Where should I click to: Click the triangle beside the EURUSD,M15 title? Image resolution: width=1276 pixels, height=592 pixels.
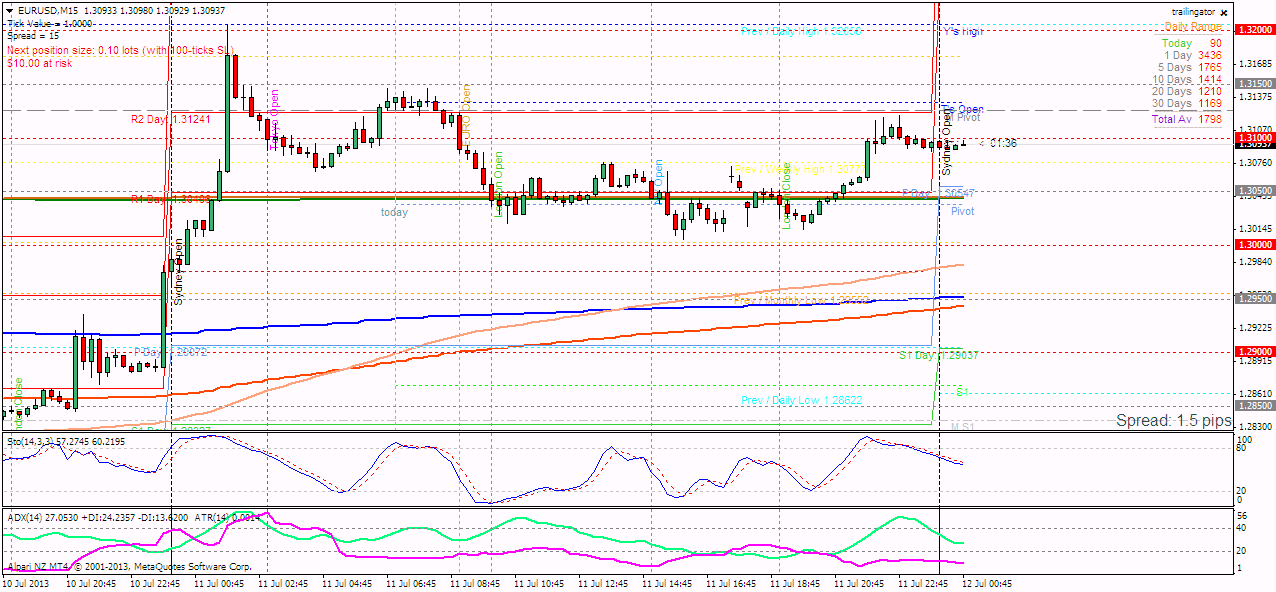(10, 9)
